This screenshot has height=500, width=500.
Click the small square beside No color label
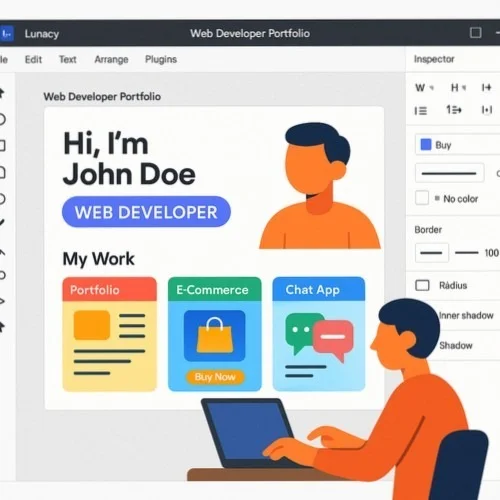click(x=437, y=198)
